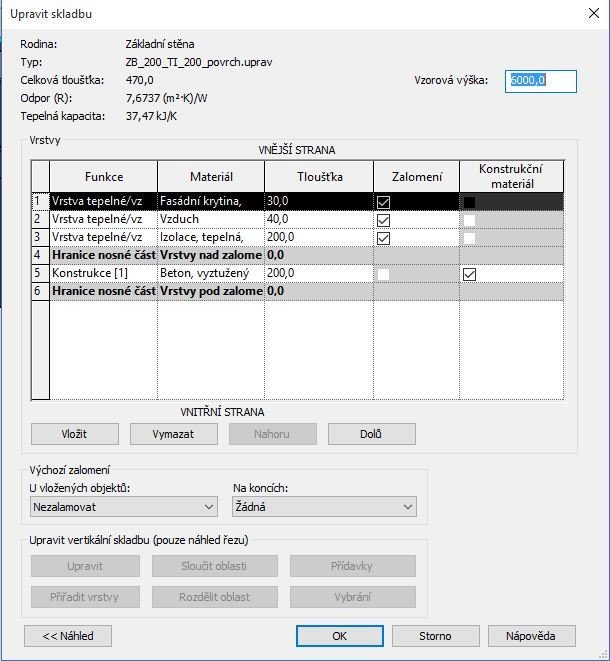Image resolution: width=610 pixels, height=661 pixels.
Task: Click Vrstvy nad zalomením cell
Action: tap(211, 255)
